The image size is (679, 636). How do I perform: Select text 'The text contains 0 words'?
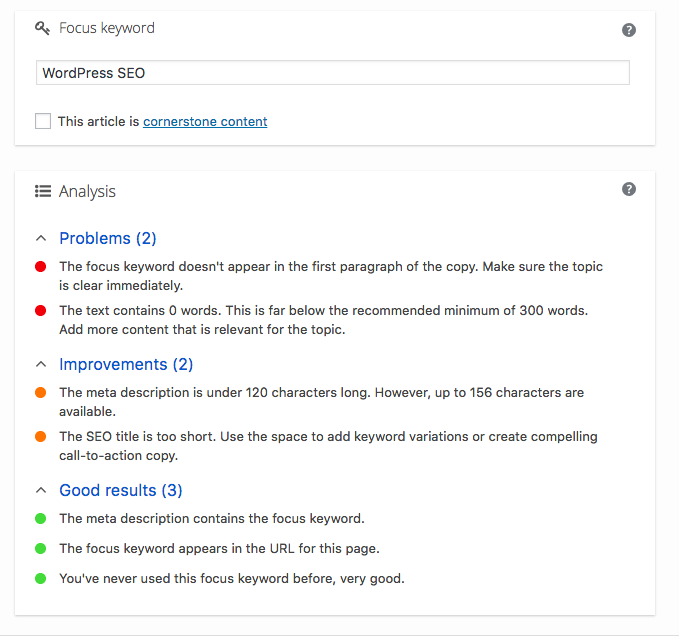pos(140,311)
